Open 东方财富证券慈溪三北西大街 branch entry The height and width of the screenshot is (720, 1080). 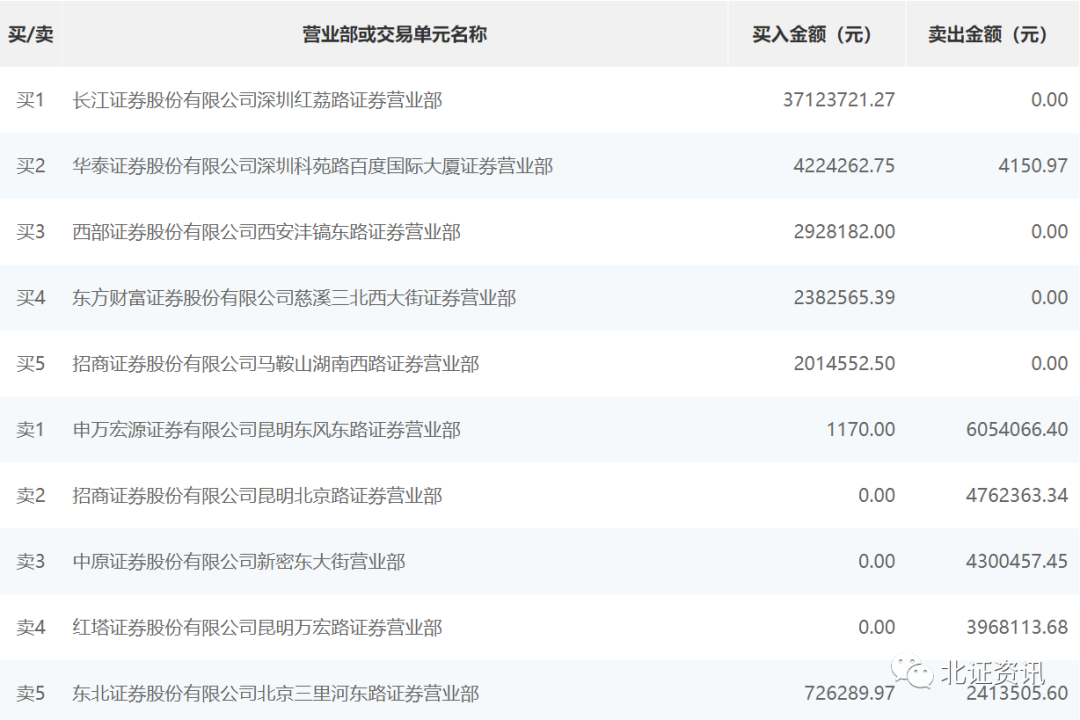tap(294, 298)
